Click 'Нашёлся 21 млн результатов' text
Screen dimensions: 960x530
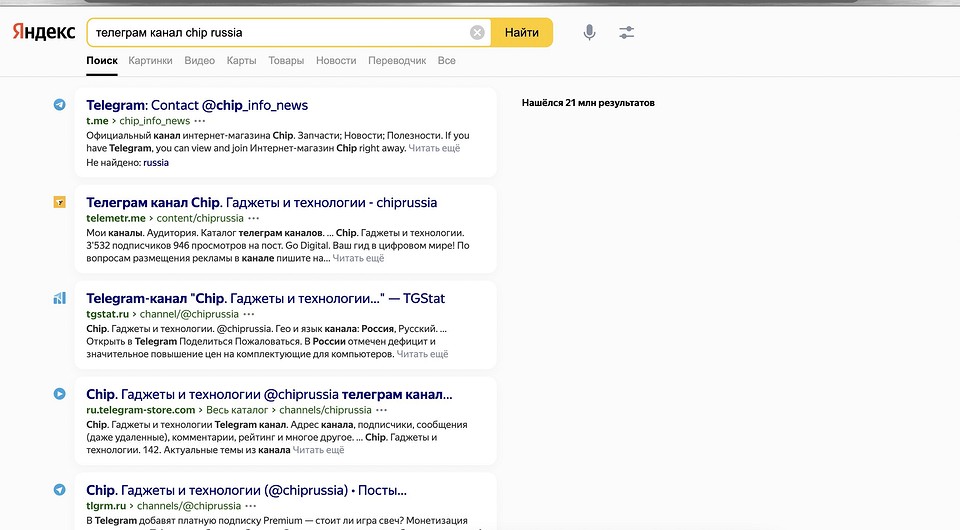click(x=588, y=103)
